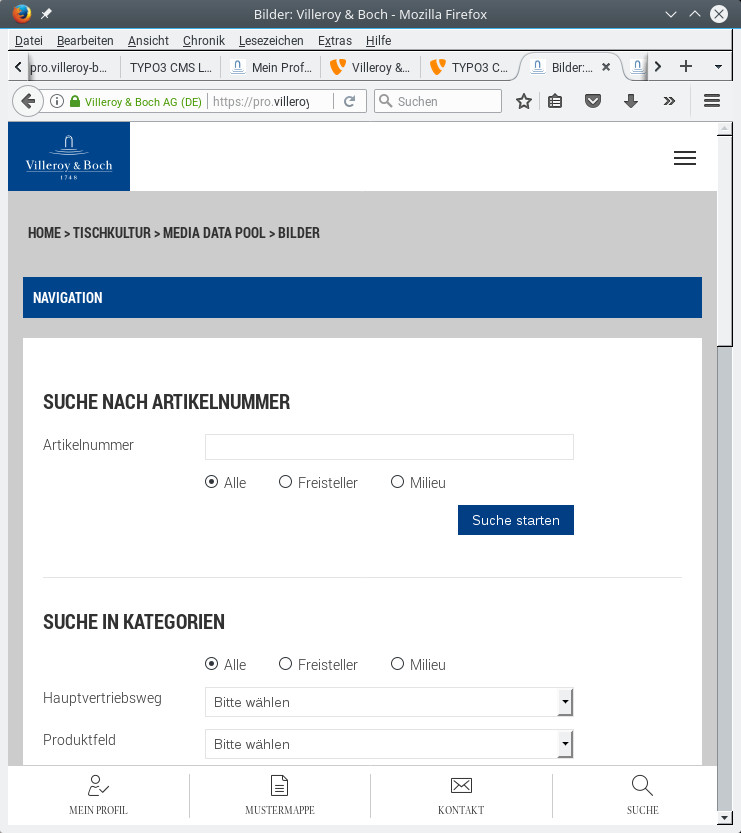Click the green padlock security icon
The image size is (741, 833).
pos(75,101)
